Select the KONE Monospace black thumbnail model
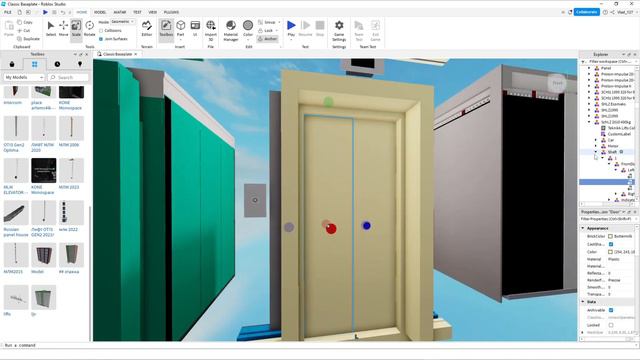The width and height of the screenshot is (640, 360). click(44, 170)
